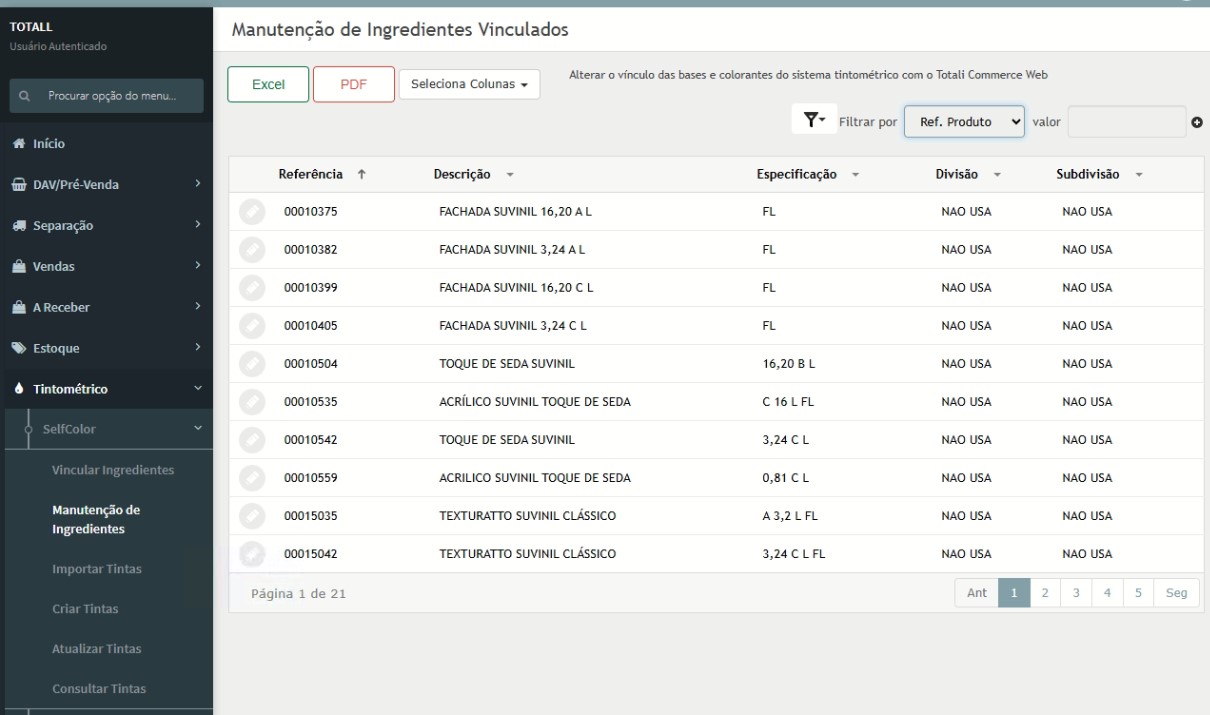
Task: Open the Seleciona Colunas dropdown
Action: [469, 85]
